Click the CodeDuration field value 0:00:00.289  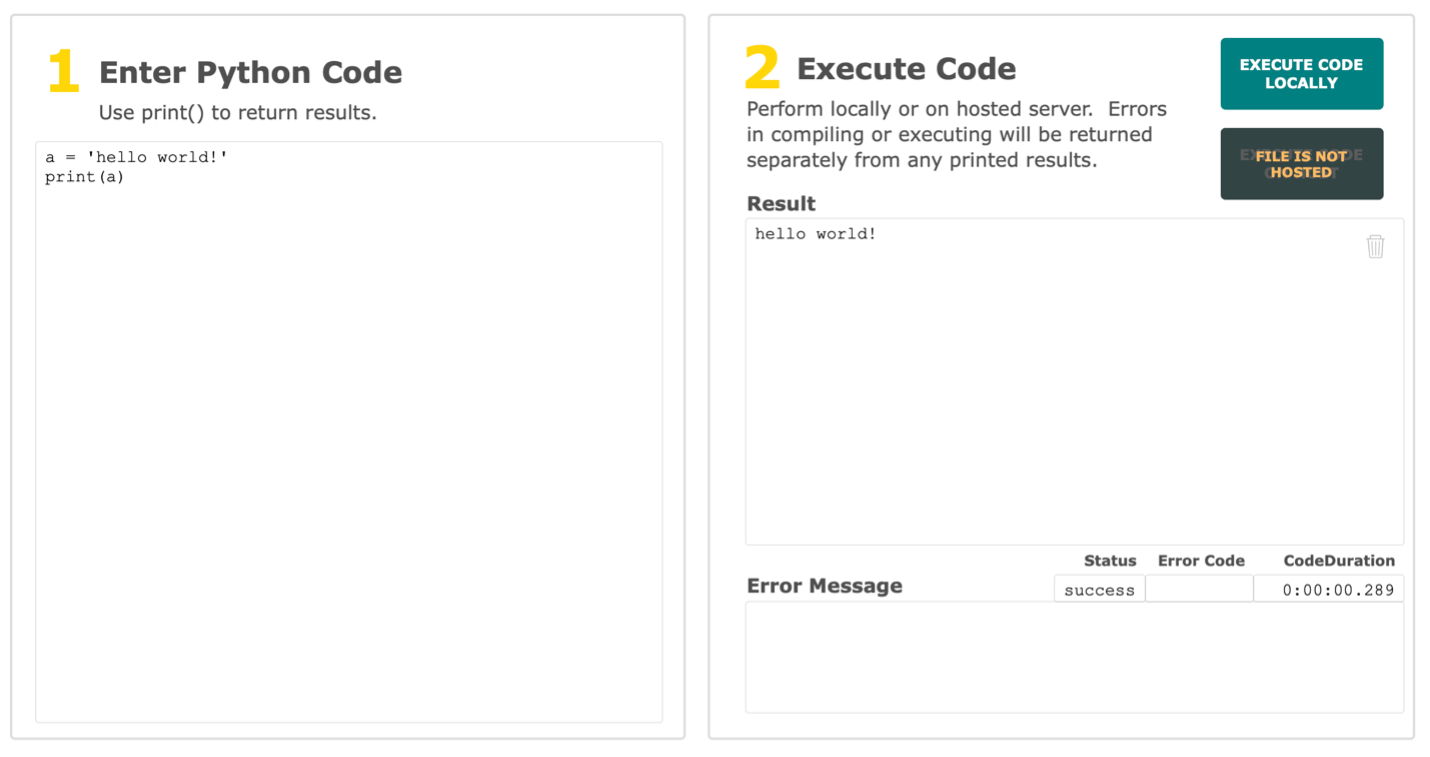point(1337,590)
